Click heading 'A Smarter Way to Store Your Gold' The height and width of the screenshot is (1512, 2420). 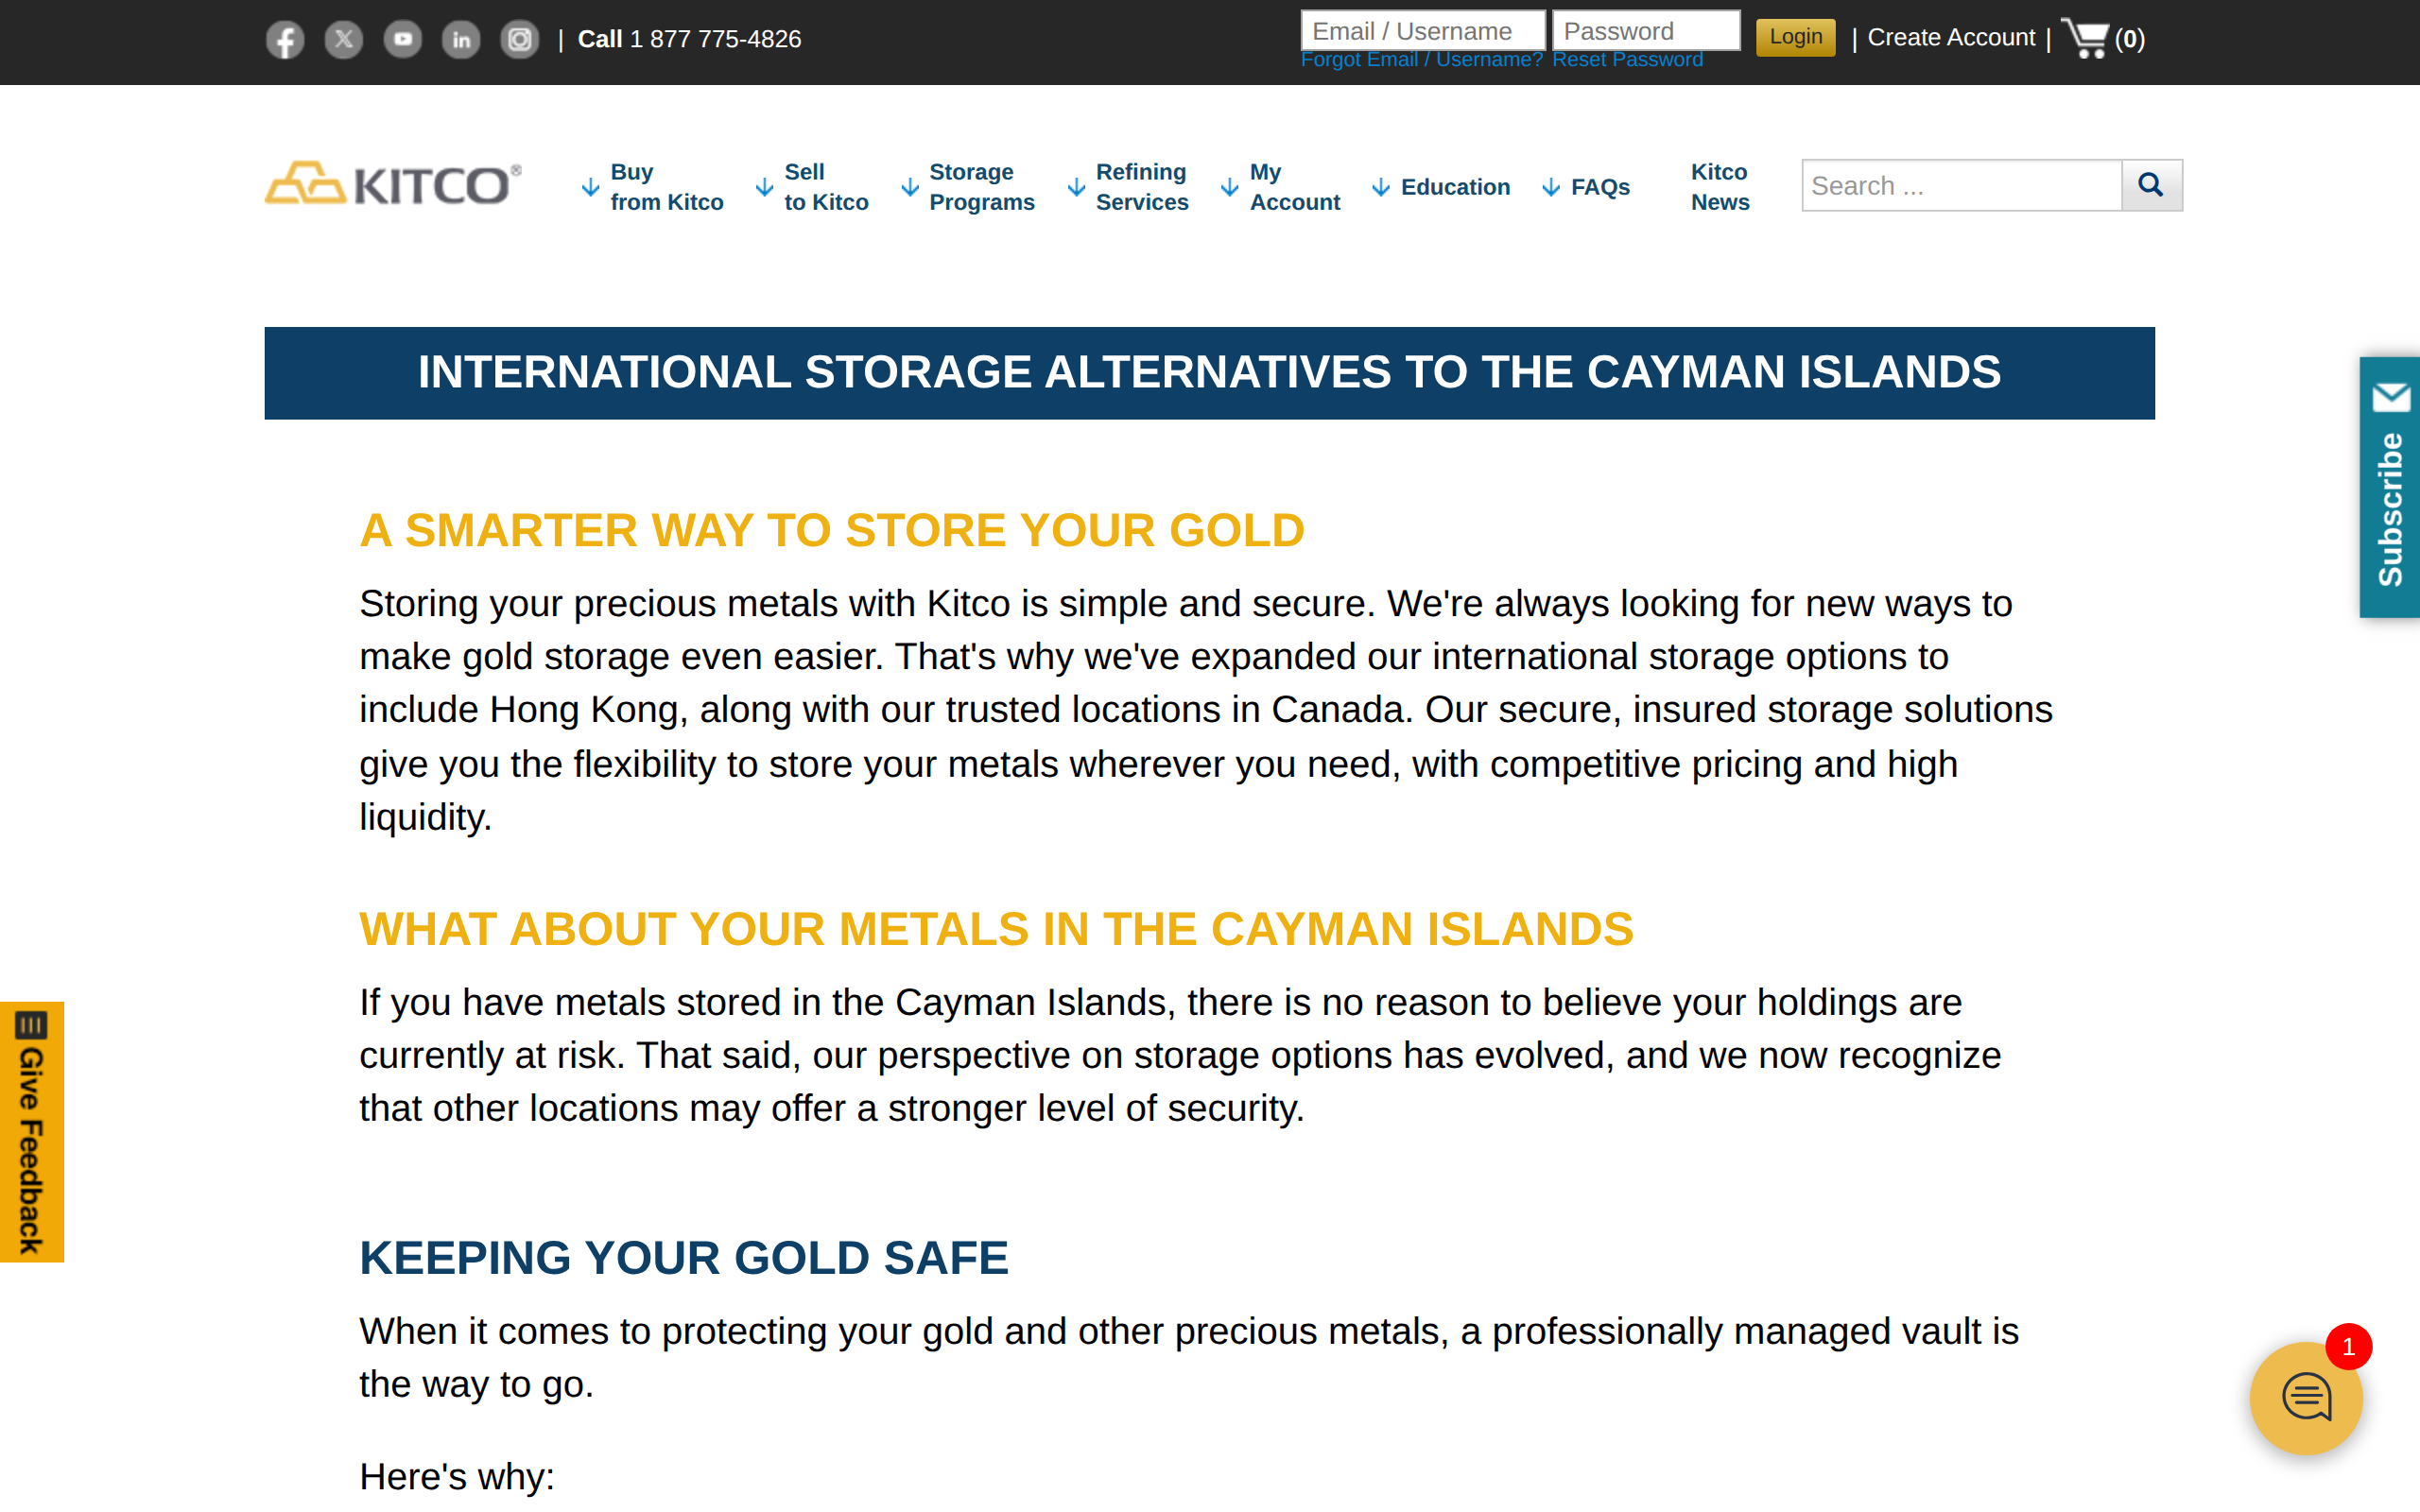[x=832, y=530]
